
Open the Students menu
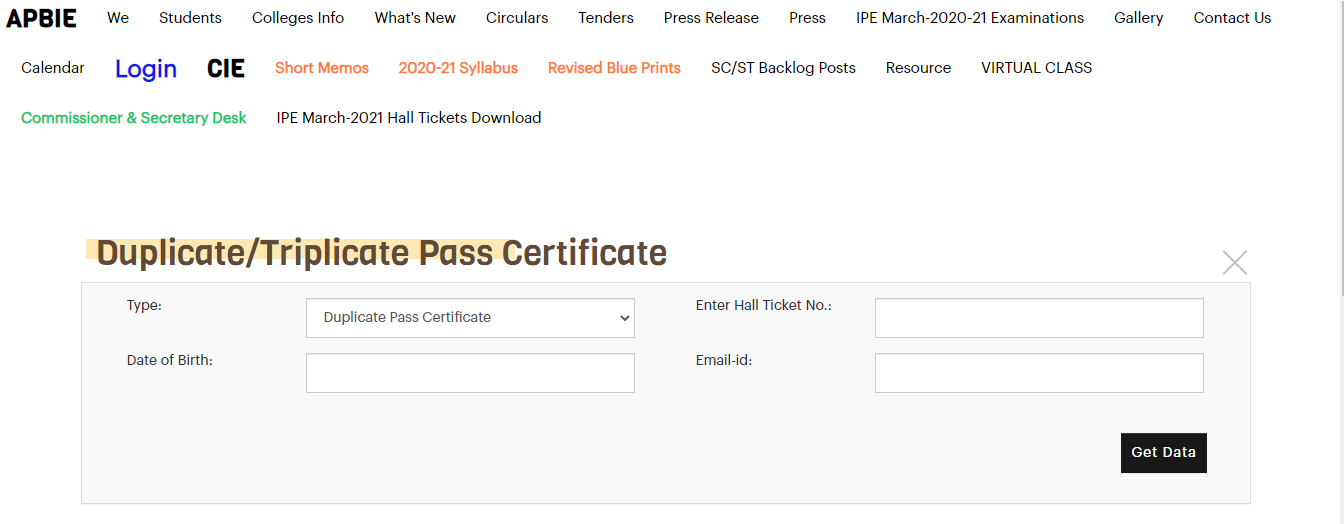pos(190,18)
